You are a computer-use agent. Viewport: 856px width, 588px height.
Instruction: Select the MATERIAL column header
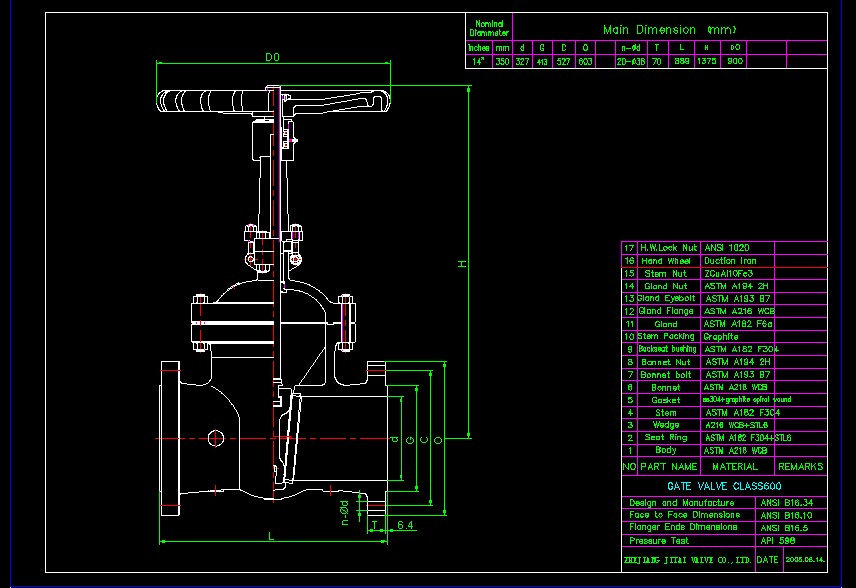[x=735, y=466]
